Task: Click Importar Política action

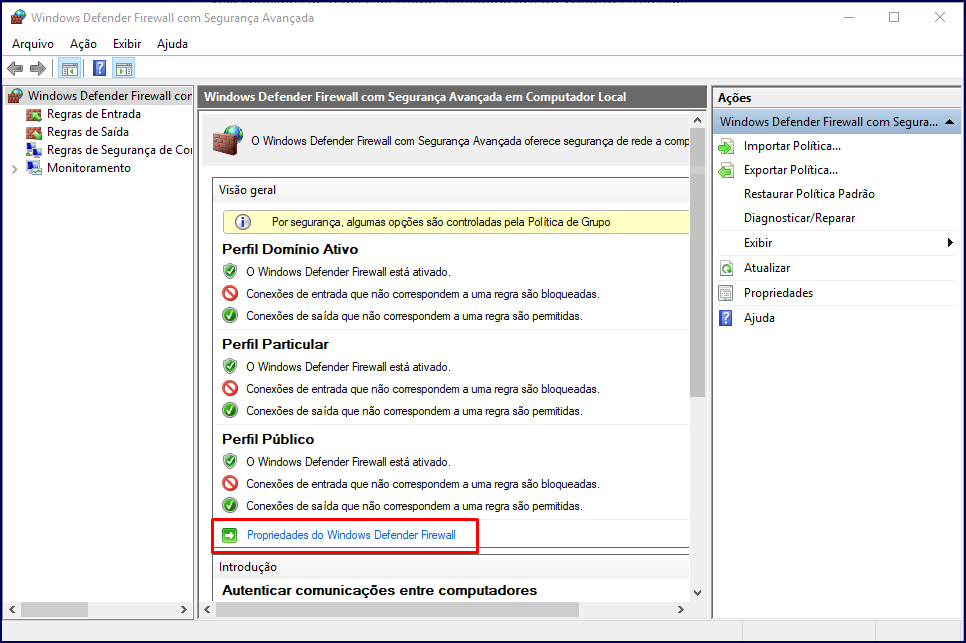Action: 792,147
